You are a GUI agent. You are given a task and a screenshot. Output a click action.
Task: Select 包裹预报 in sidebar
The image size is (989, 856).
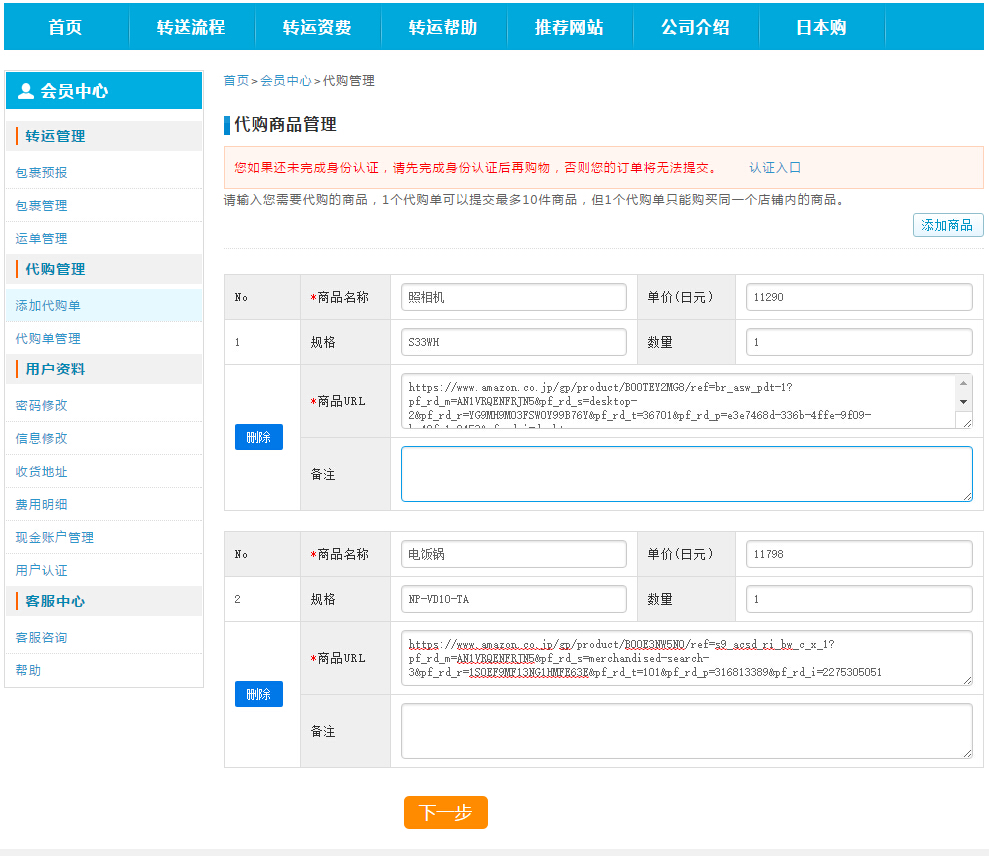point(42,172)
